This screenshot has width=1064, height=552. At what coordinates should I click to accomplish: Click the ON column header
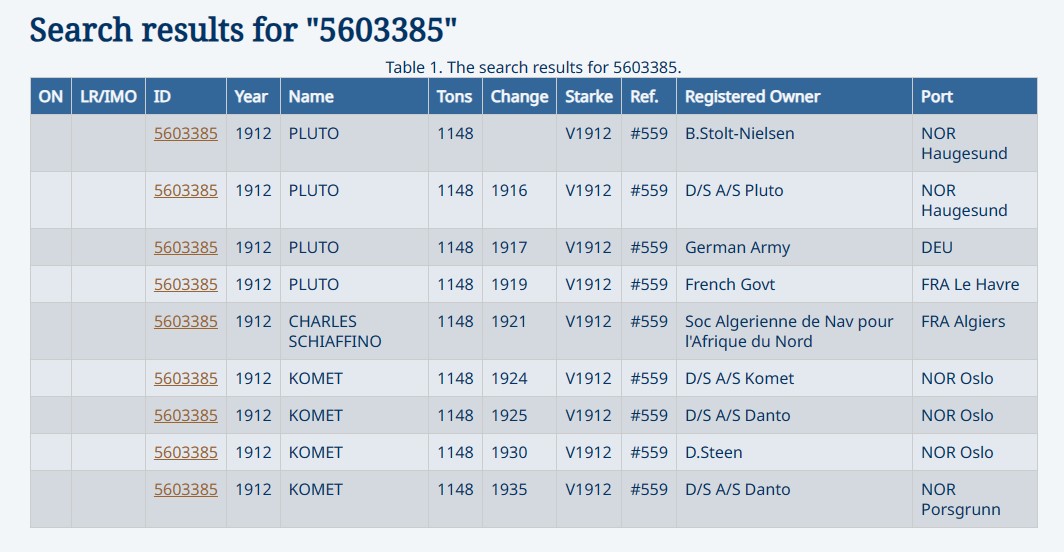(x=51, y=97)
